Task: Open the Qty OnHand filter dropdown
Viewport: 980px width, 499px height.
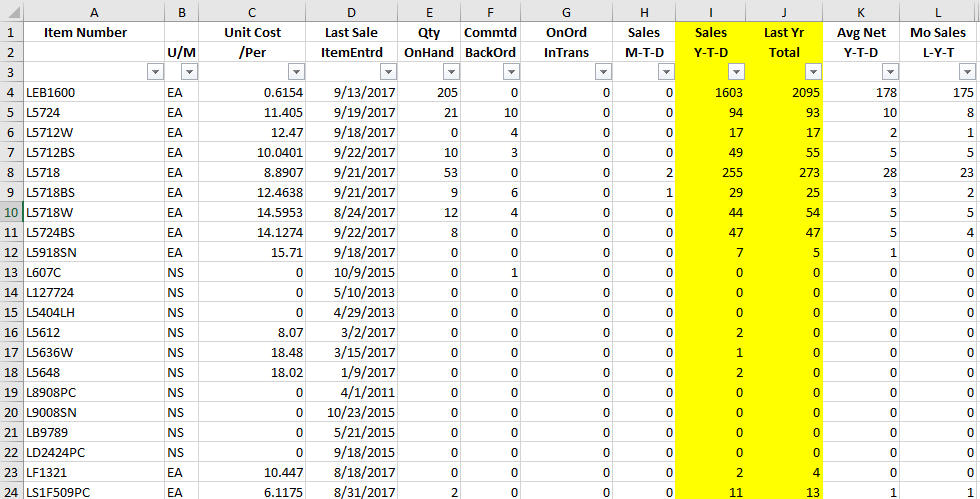Action: point(451,73)
